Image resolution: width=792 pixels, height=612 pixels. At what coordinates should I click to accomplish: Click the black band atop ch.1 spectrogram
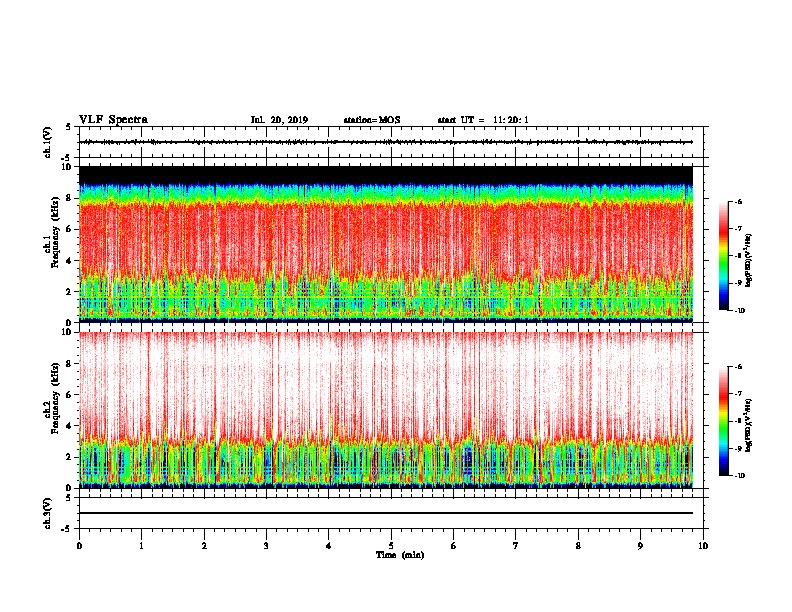(x=386, y=175)
